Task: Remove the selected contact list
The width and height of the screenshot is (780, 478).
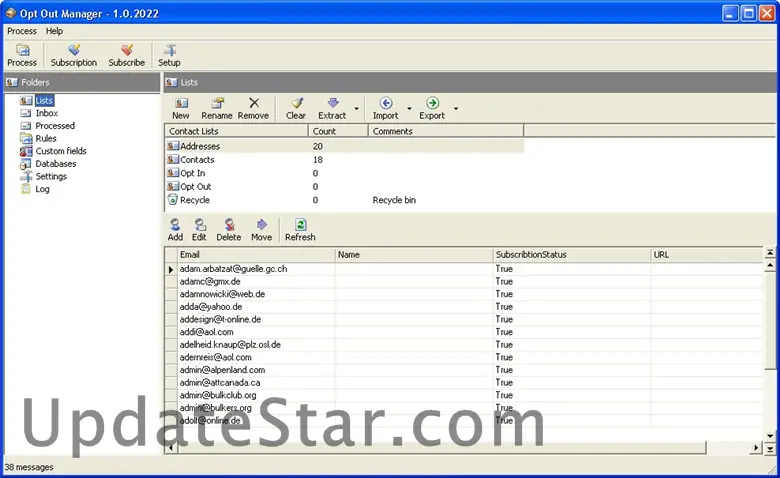Action: pos(253,108)
